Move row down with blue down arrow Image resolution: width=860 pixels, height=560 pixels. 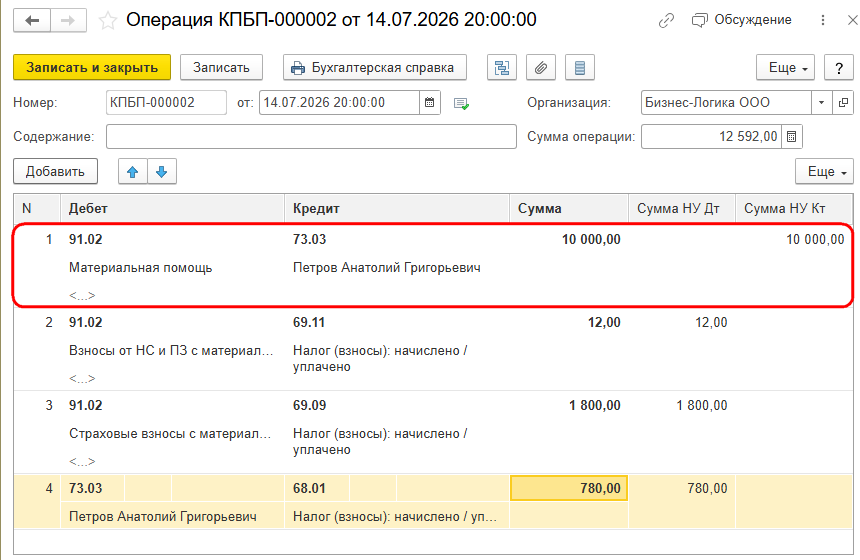click(161, 171)
